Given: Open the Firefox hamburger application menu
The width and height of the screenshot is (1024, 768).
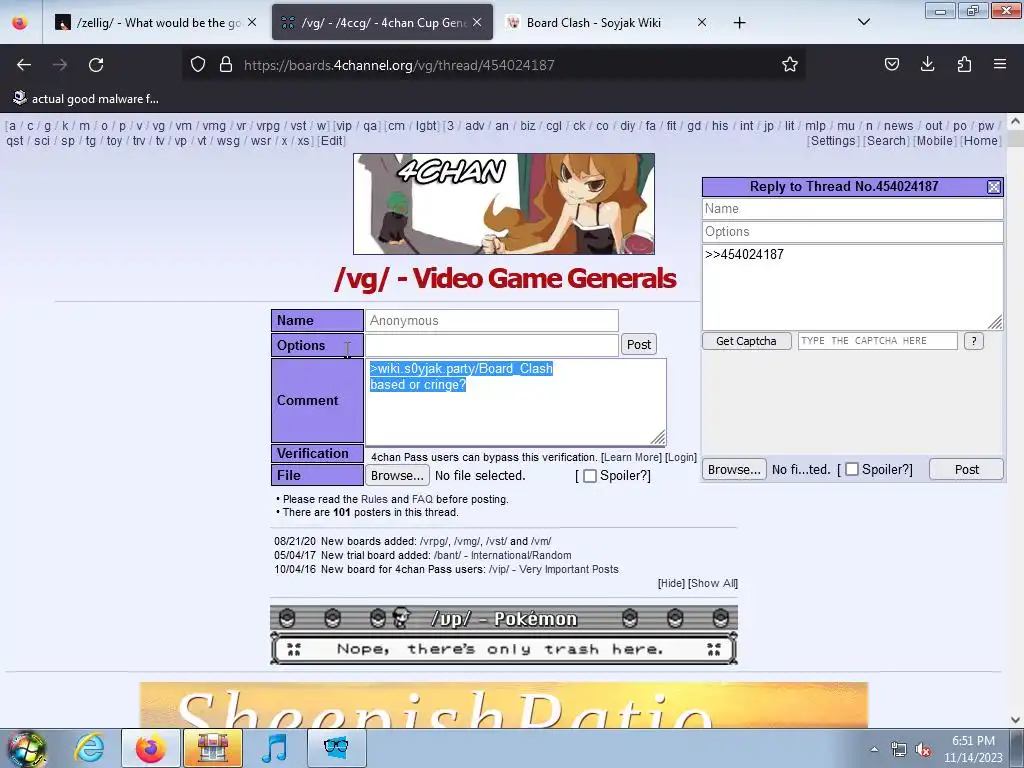Looking at the screenshot, I should (x=1000, y=64).
